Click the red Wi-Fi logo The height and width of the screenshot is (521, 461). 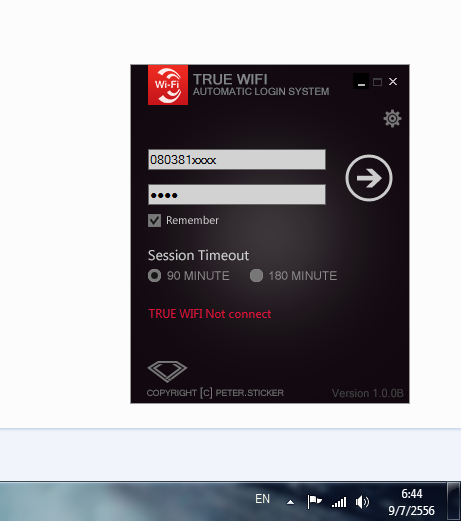tap(168, 85)
